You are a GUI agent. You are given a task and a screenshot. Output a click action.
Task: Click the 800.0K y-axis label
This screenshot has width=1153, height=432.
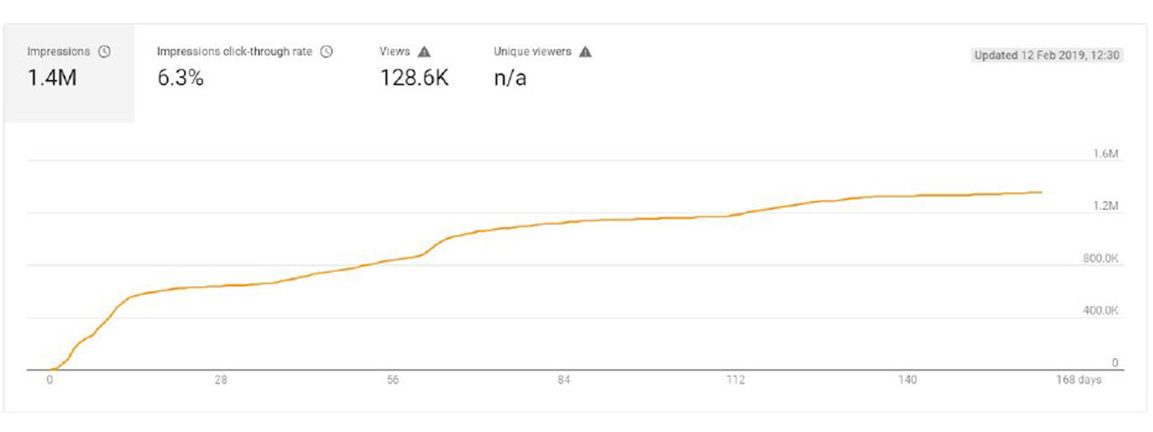[1101, 258]
